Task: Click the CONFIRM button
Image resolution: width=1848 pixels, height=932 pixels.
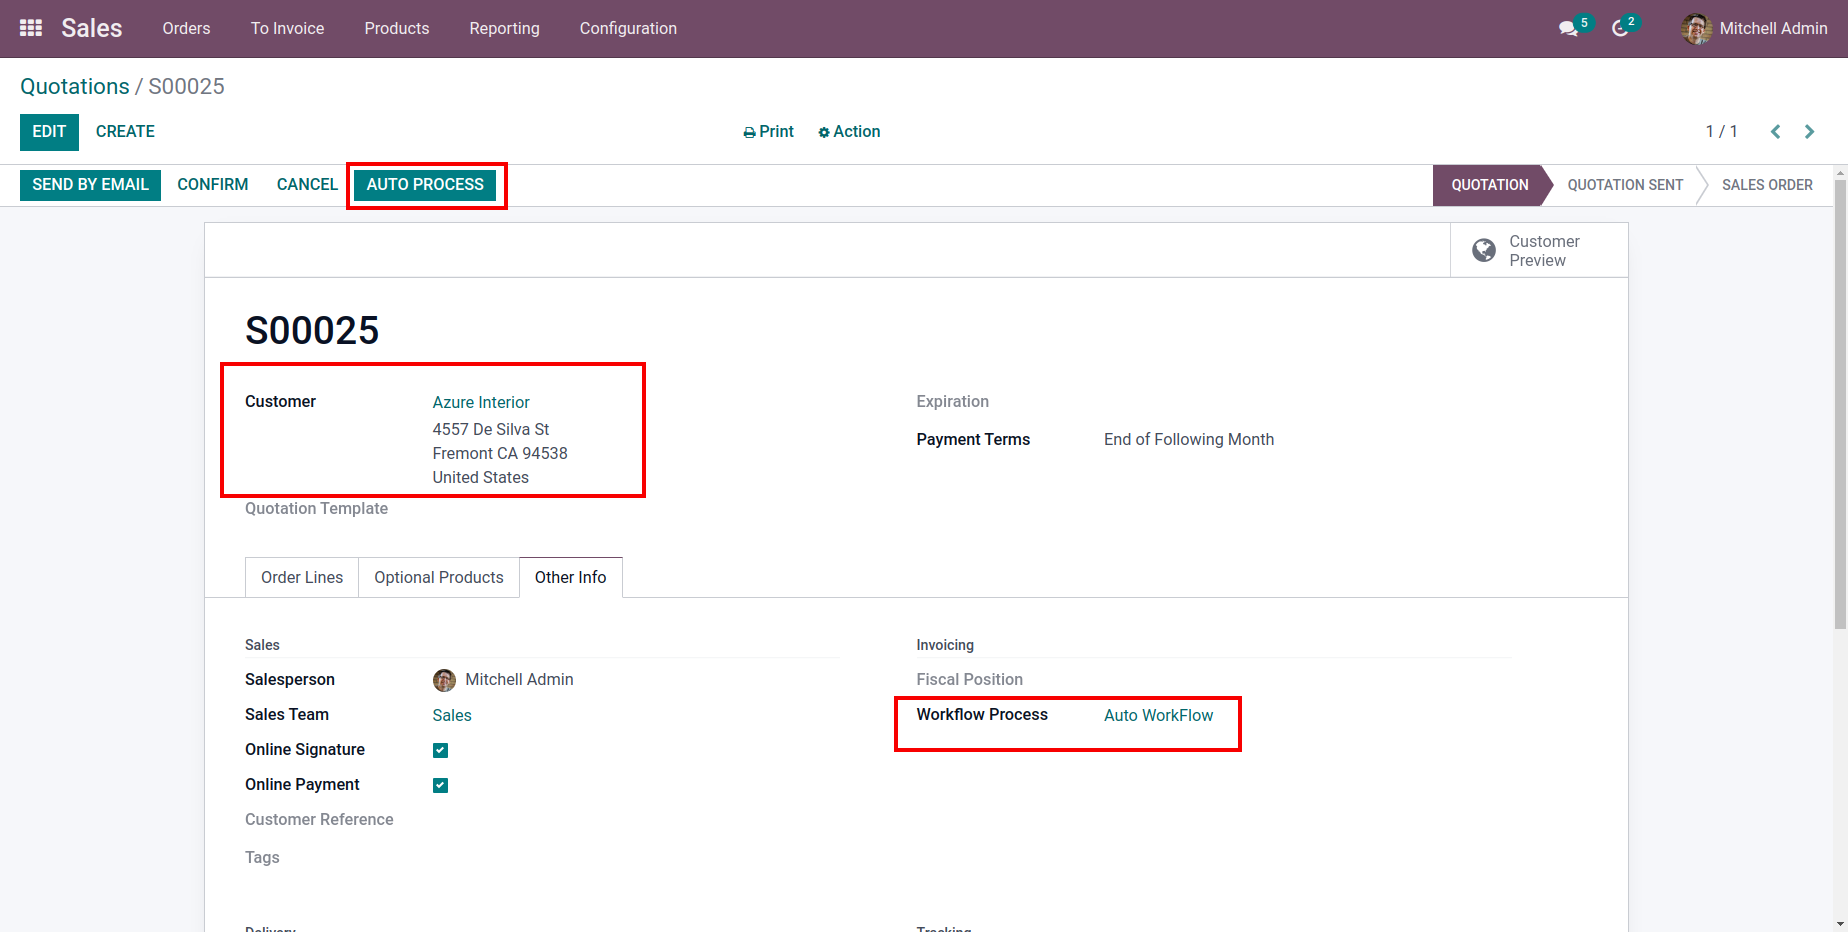Action: tap(213, 185)
